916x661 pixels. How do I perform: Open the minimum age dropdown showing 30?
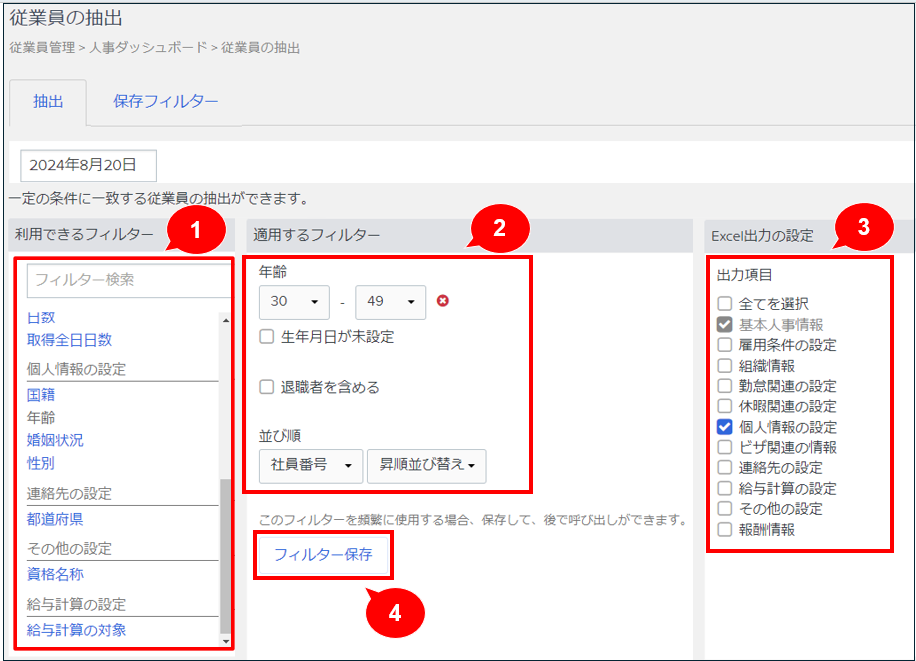pos(294,302)
